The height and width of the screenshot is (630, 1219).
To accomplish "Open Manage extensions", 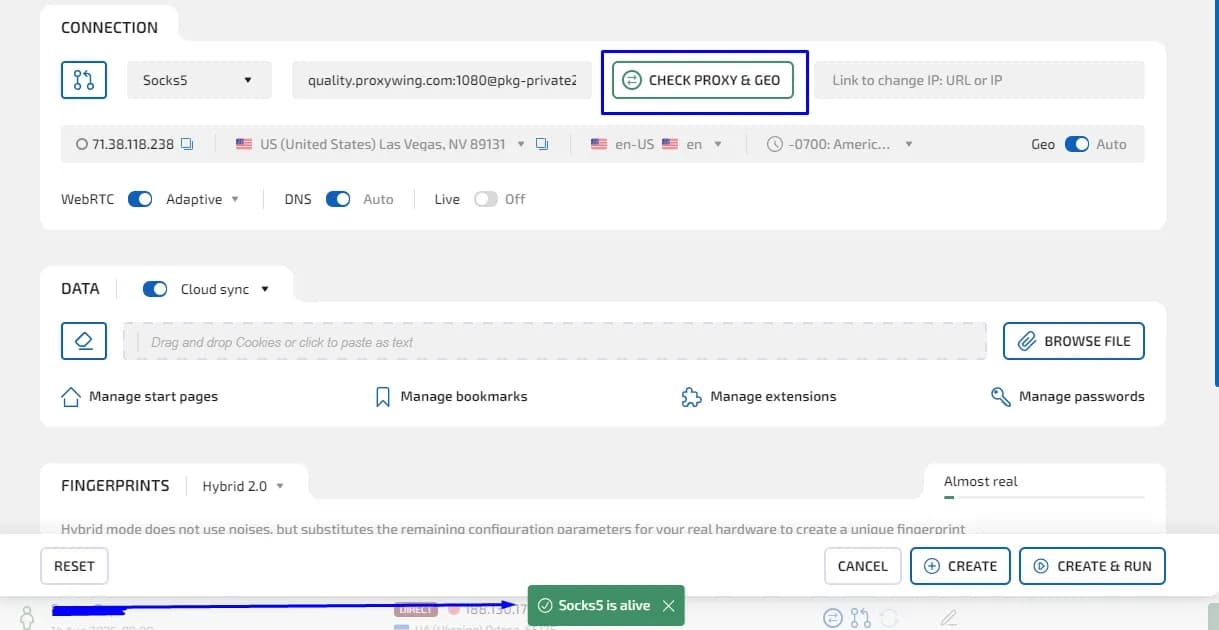I will pos(772,396).
